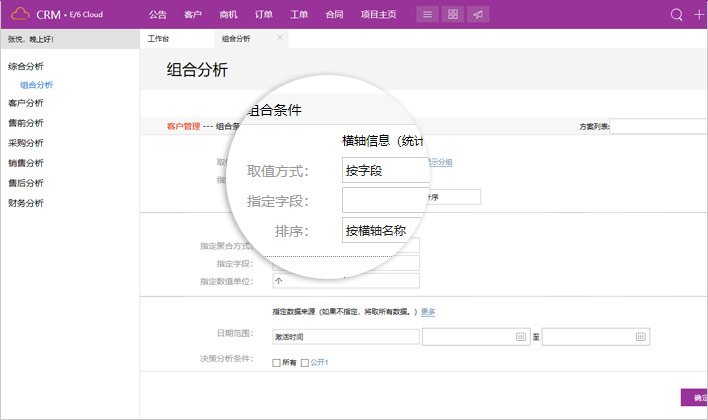Open the 激活时间 date range dropdown
Image resolution: width=708 pixels, height=420 pixels.
click(345, 337)
